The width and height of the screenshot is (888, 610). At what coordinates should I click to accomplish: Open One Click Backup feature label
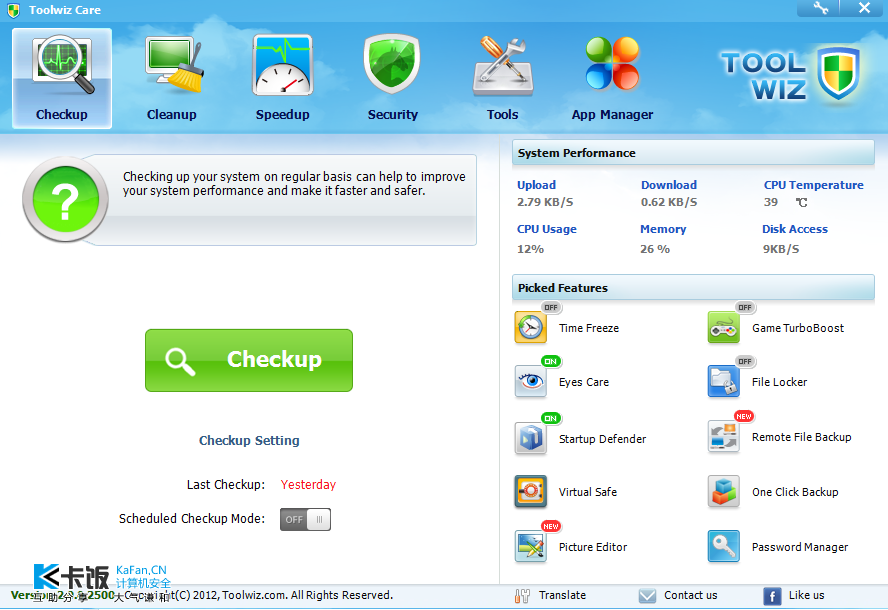[x=795, y=492]
